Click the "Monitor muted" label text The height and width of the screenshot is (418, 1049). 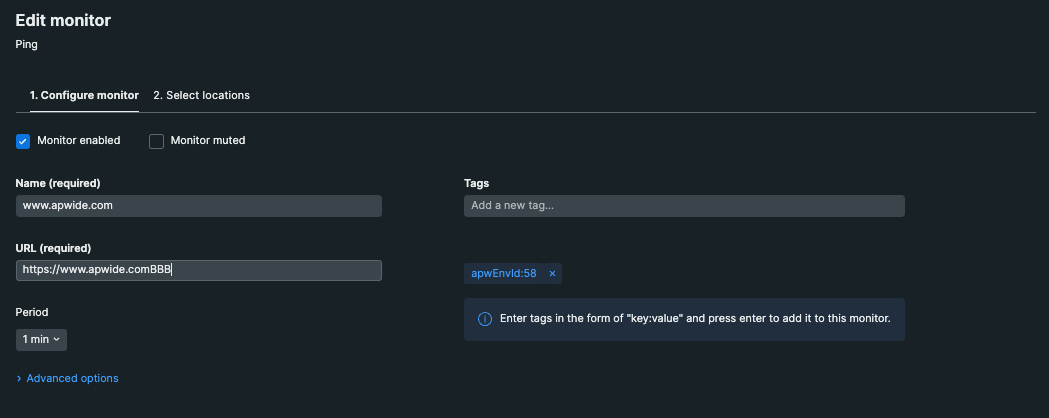(208, 141)
